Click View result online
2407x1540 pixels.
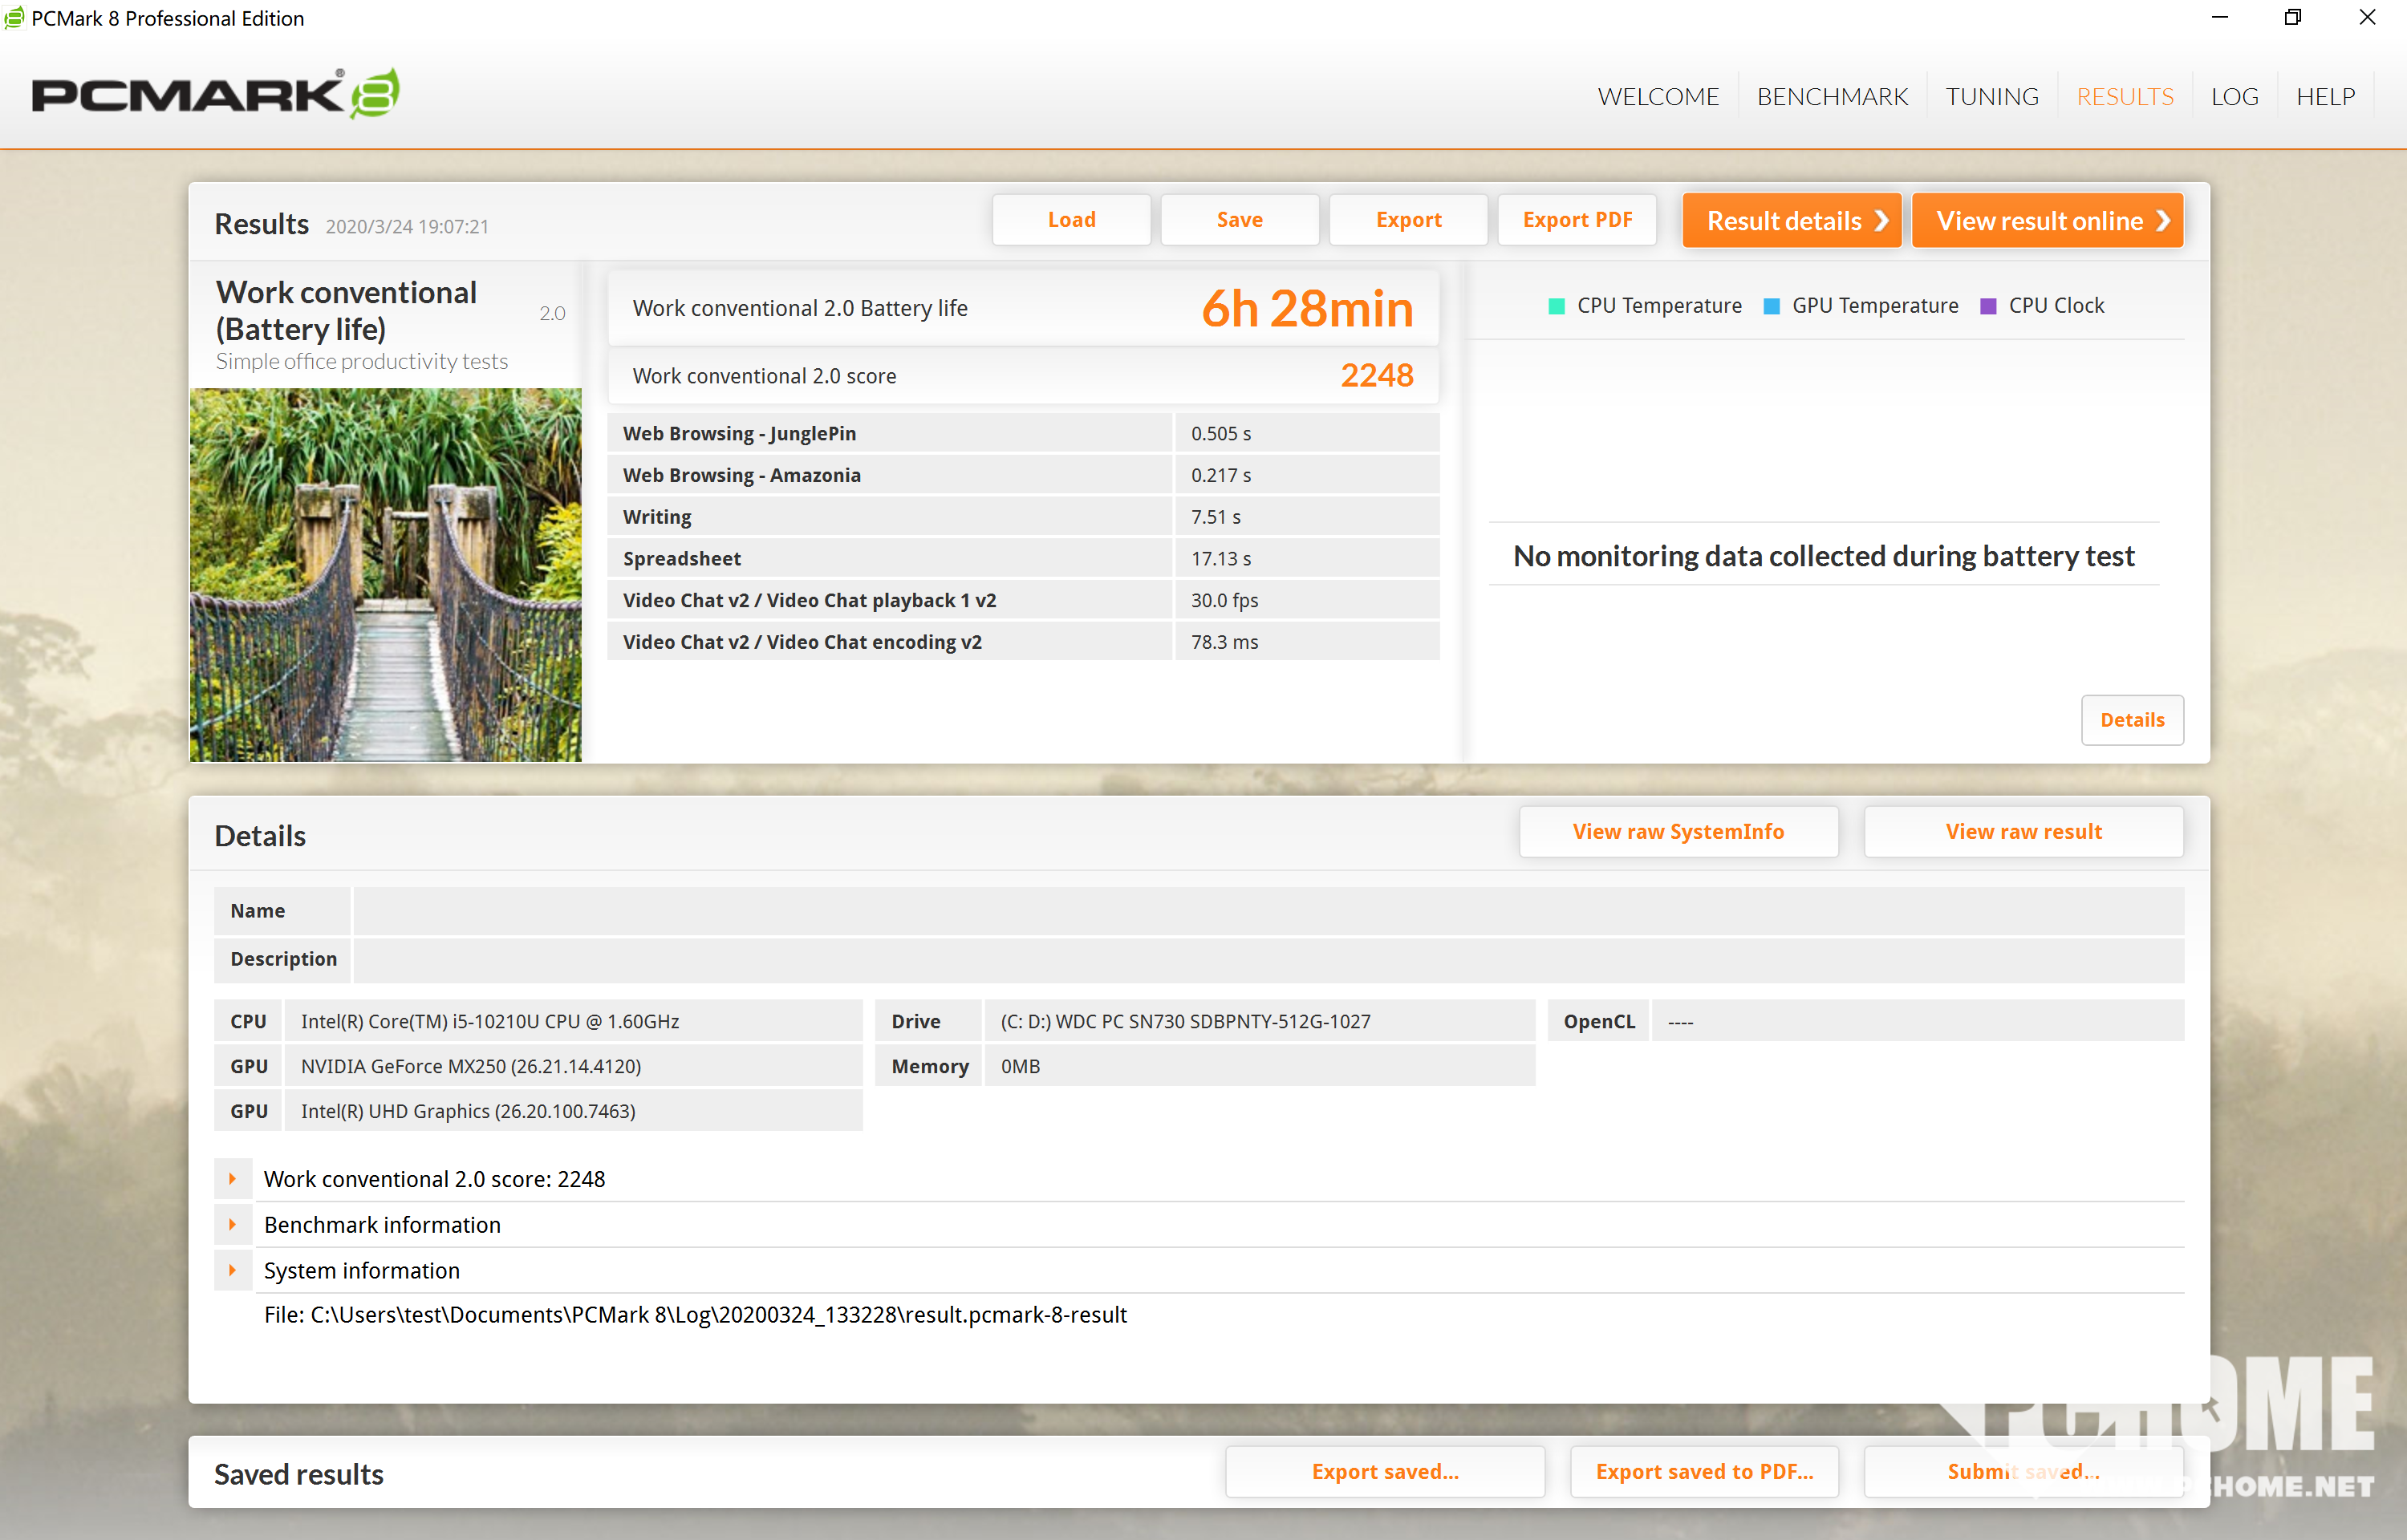pos(2047,220)
